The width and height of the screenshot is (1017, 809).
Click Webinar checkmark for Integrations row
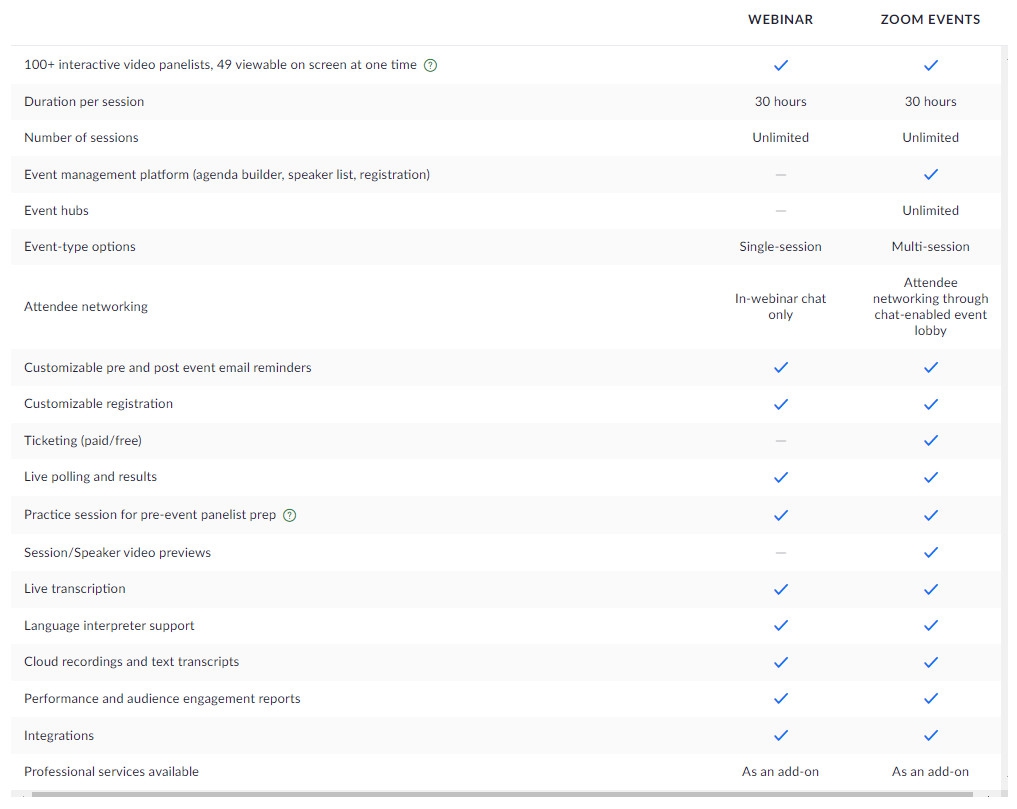(x=781, y=735)
